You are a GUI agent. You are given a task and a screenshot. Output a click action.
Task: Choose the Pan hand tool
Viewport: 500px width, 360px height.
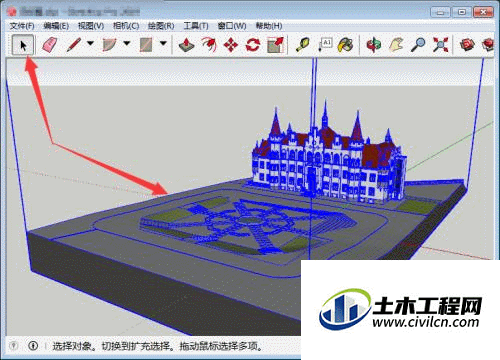(396, 45)
